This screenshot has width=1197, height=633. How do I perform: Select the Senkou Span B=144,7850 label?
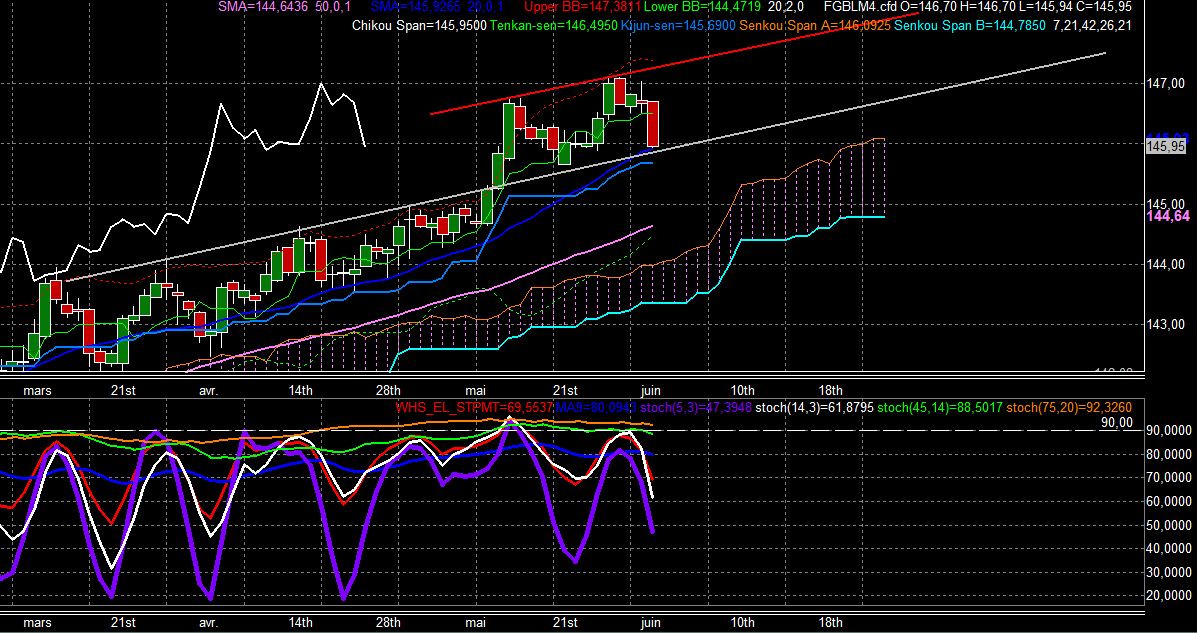(x=969, y=25)
